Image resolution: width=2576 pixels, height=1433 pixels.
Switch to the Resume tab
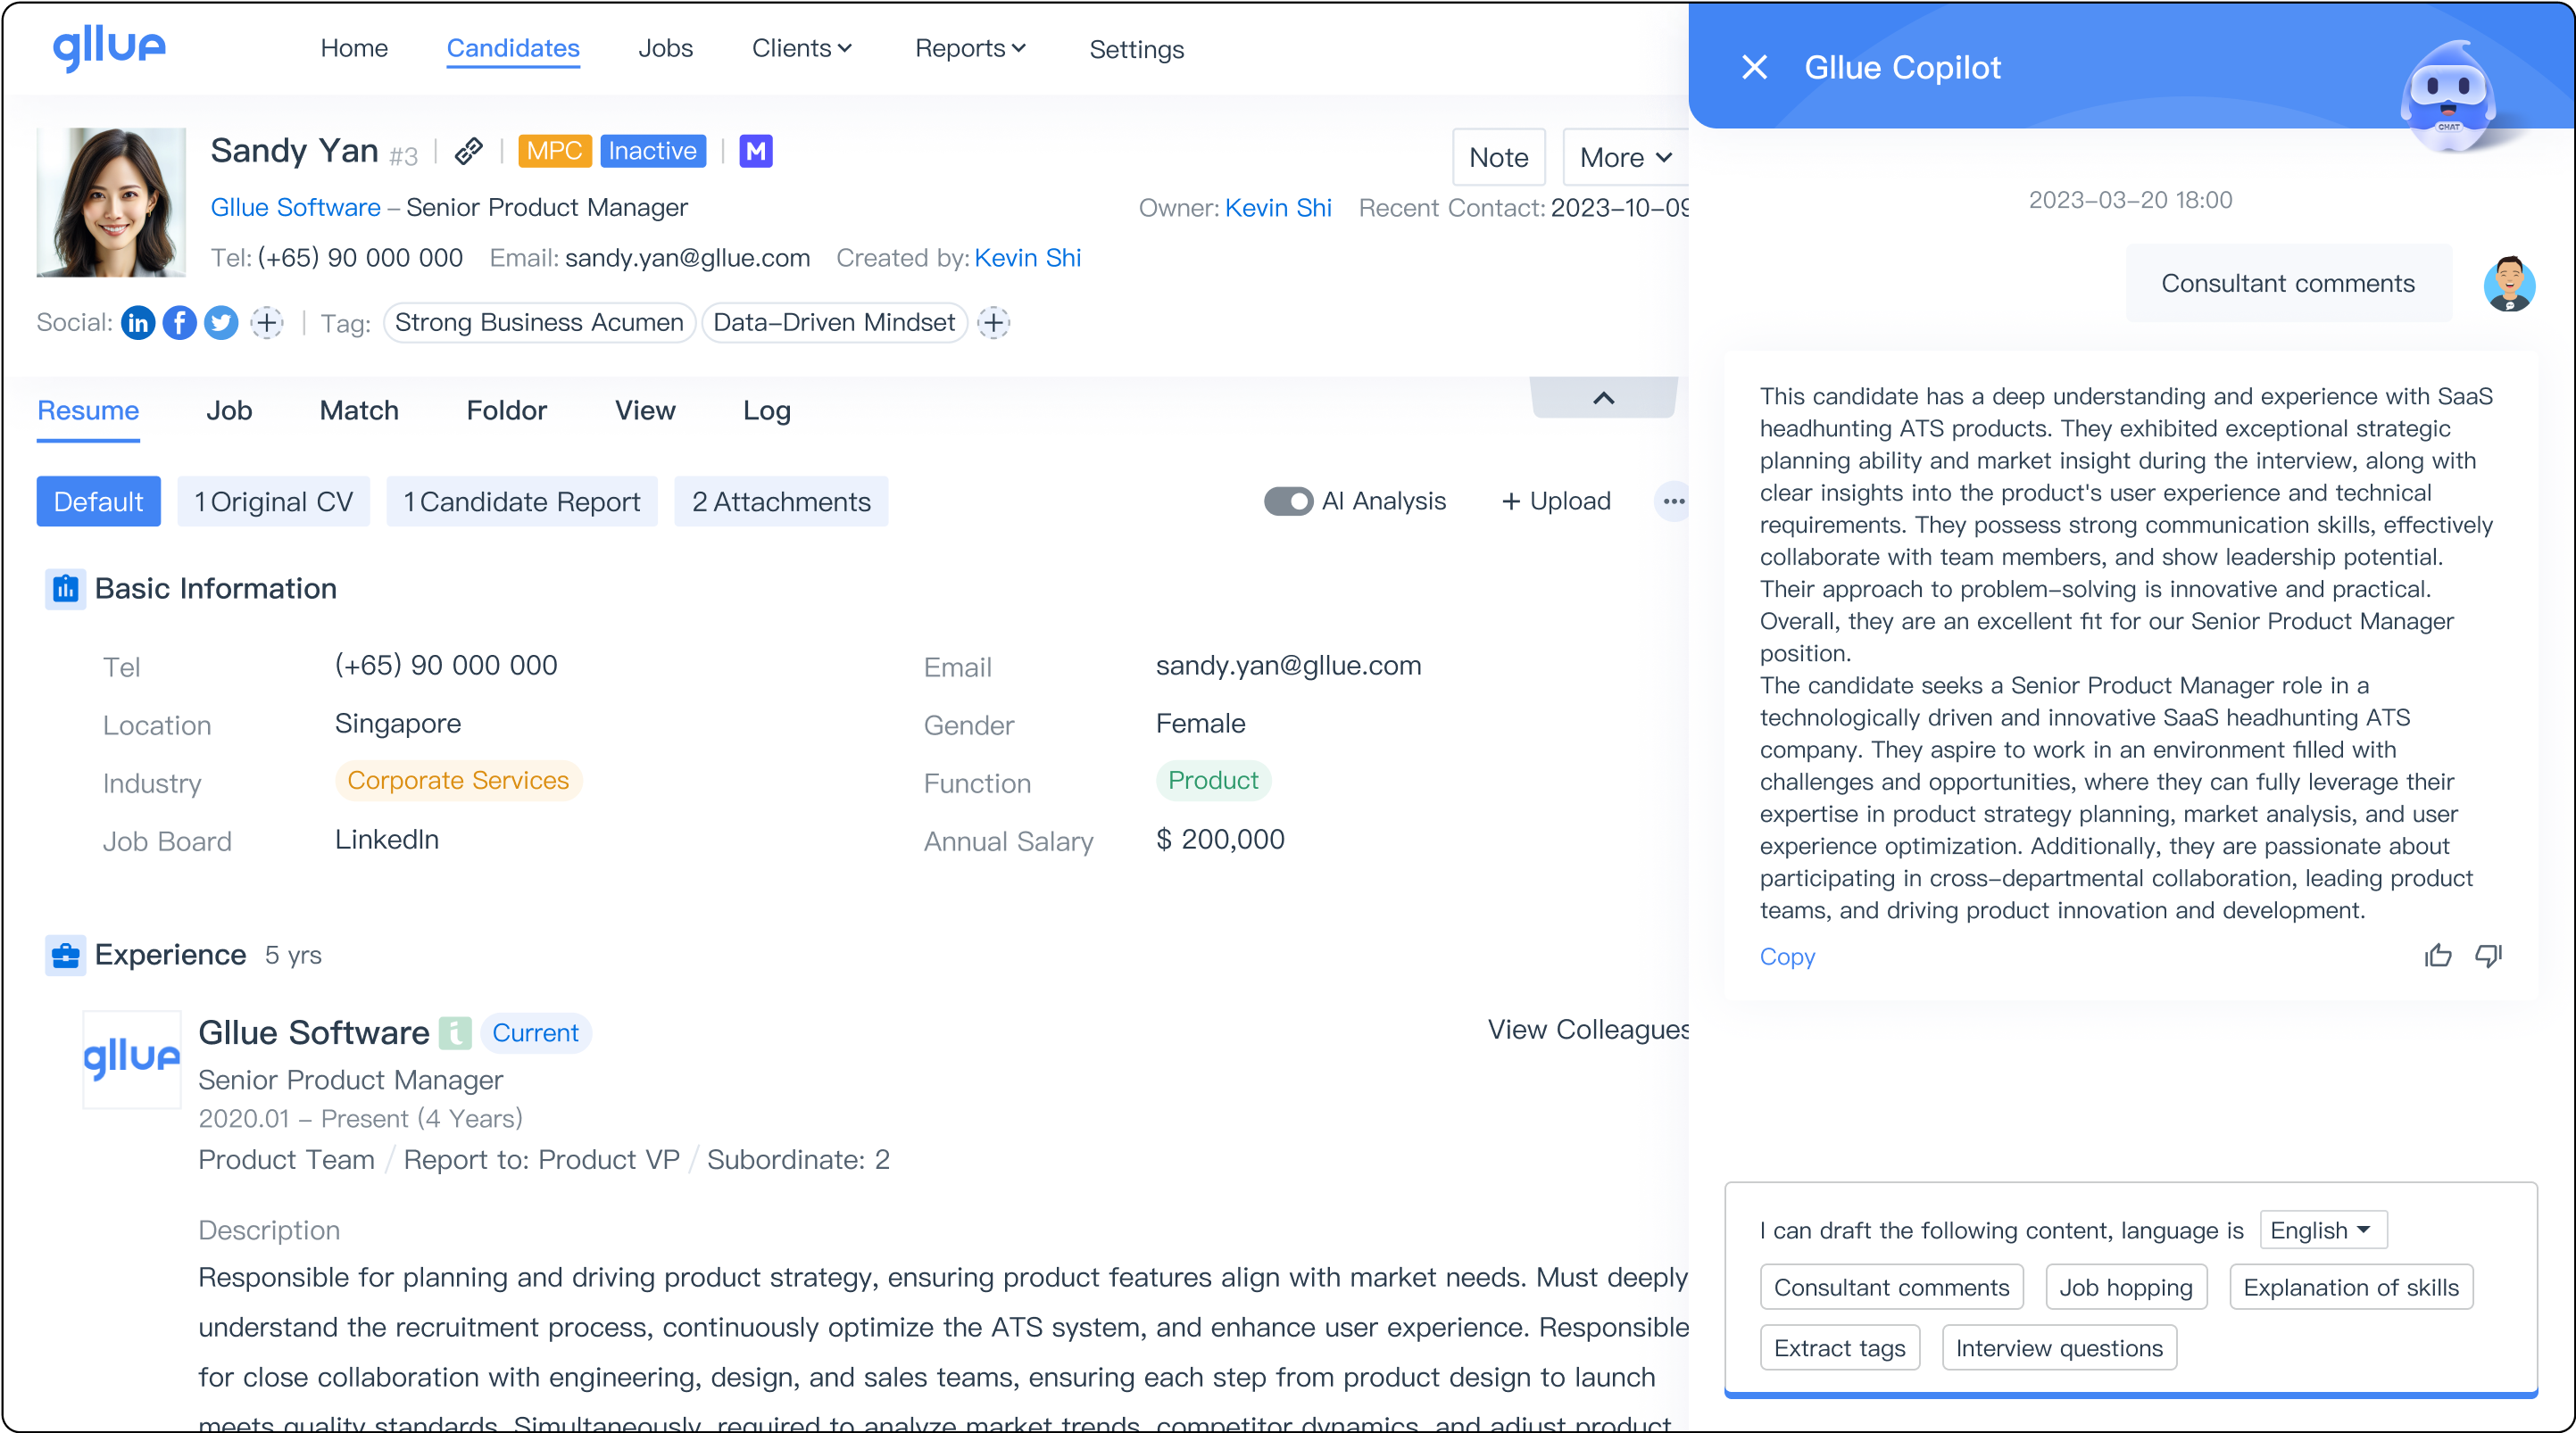[x=88, y=411]
